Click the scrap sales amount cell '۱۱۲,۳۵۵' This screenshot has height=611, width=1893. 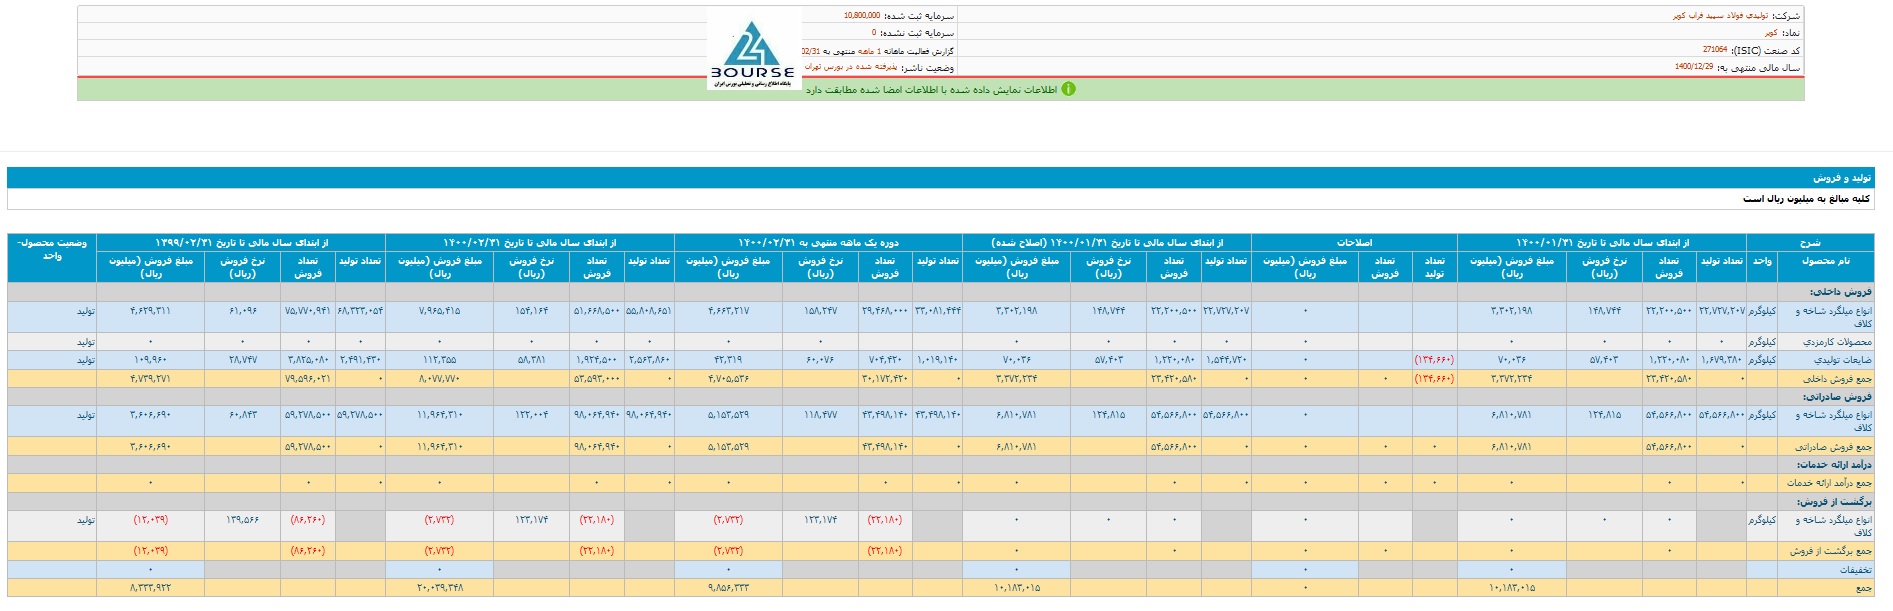[x=440, y=360]
